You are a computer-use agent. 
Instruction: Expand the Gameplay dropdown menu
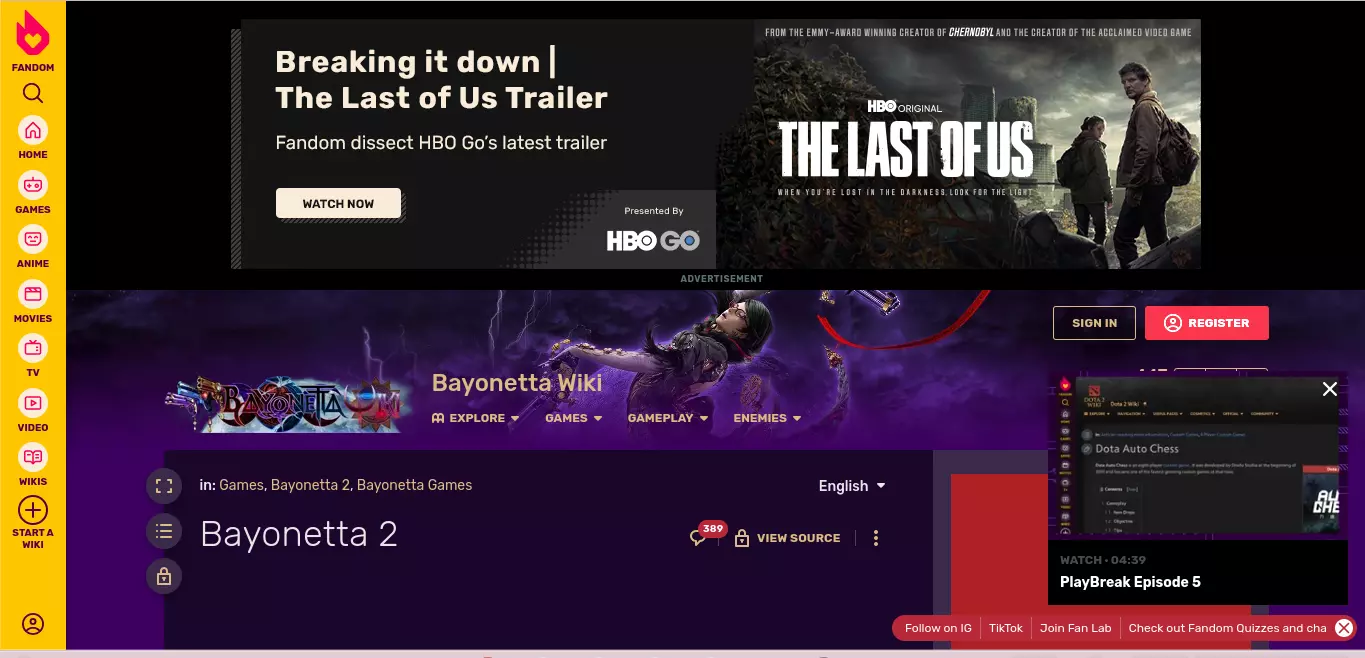click(668, 418)
